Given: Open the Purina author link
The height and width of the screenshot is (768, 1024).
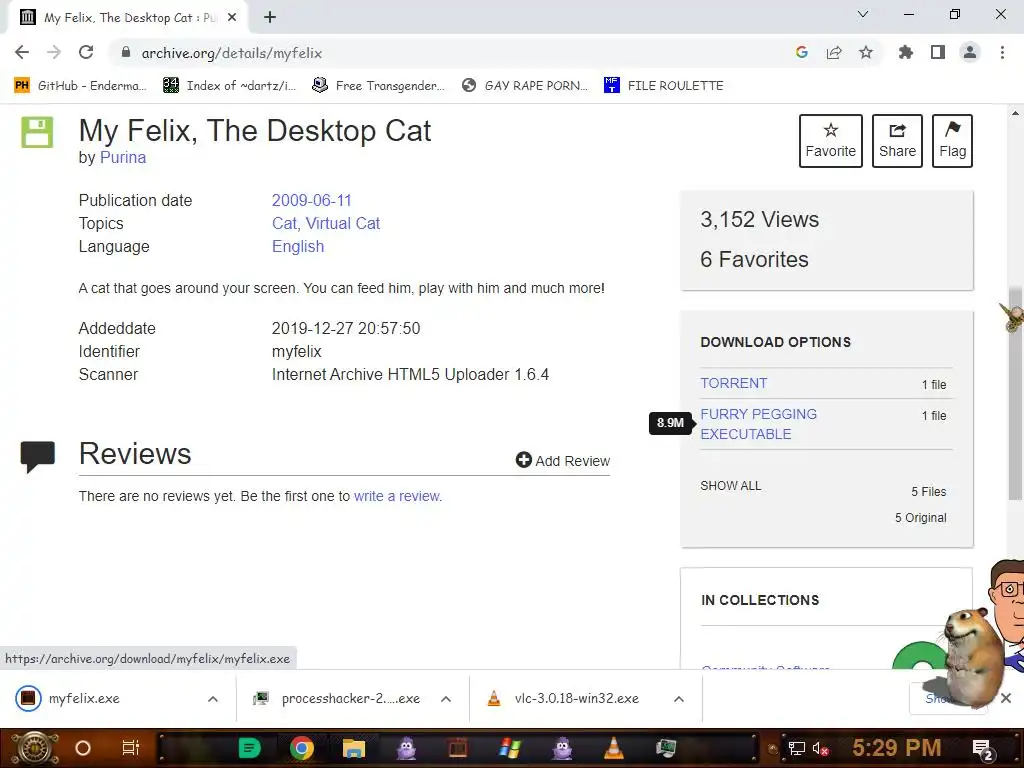Looking at the screenshot, I should click(123, 157).
